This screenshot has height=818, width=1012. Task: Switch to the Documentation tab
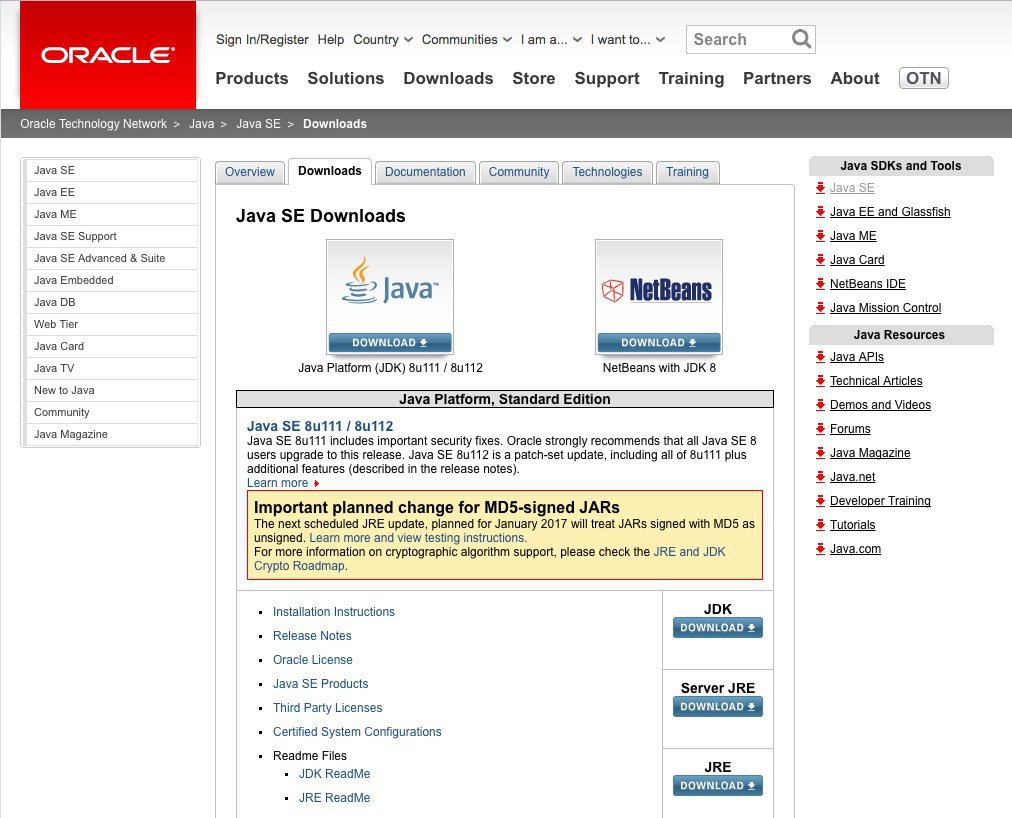point(425,172)
